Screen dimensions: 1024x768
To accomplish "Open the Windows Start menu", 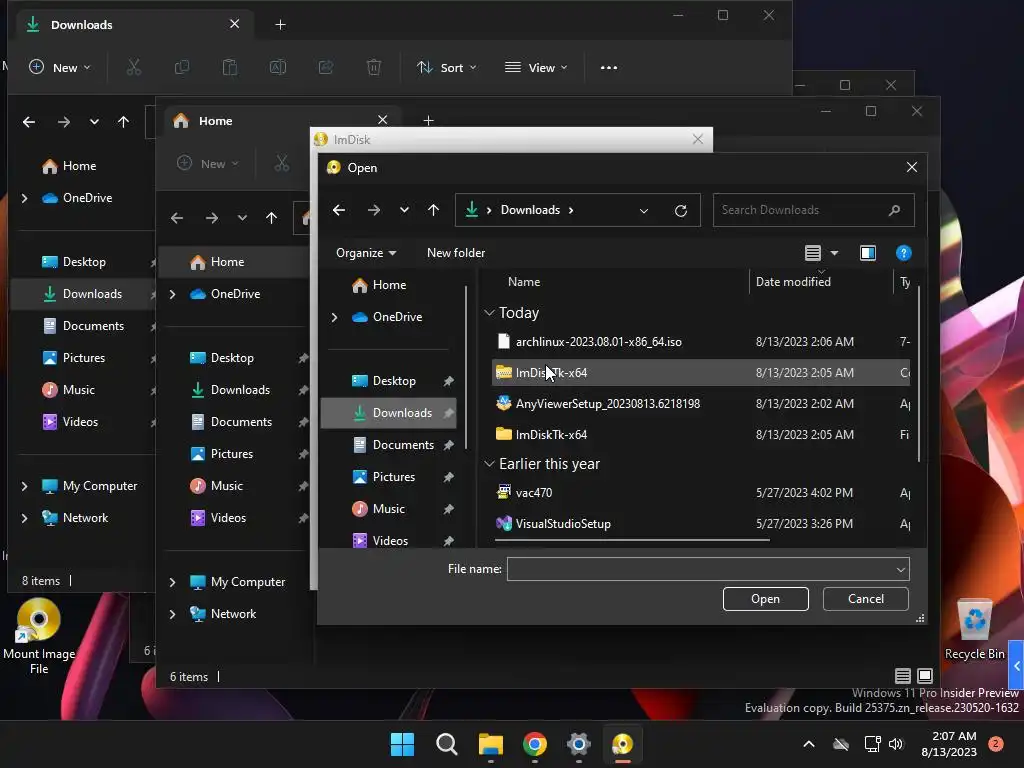I will click(402, 744).
